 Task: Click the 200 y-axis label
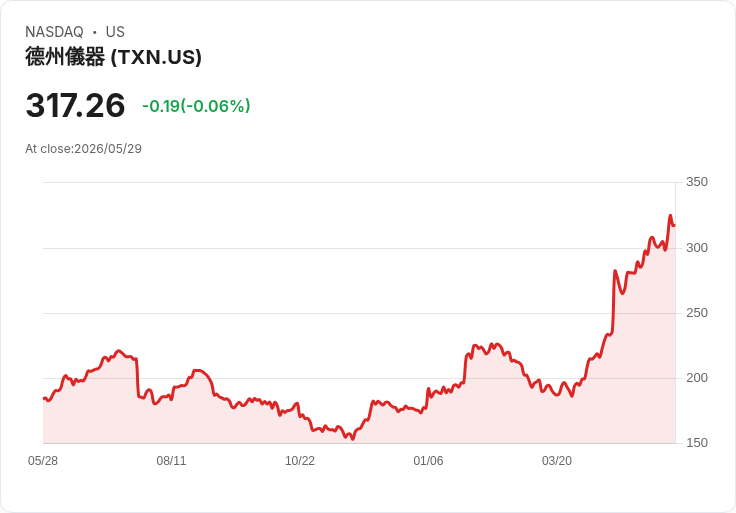697,378
